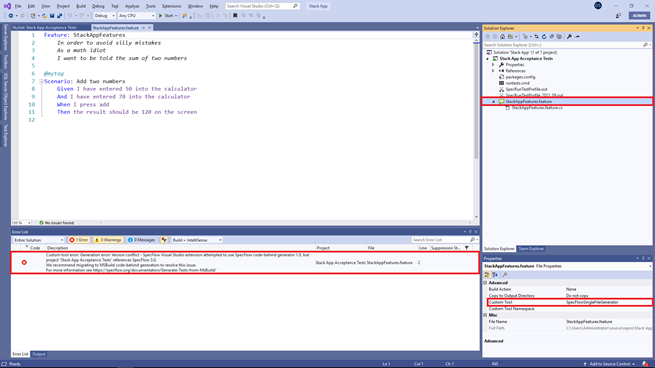Select StackAppFeatures.feature.cs in Solution Explorer
655x368 pixels.
(x=537, y=108)
